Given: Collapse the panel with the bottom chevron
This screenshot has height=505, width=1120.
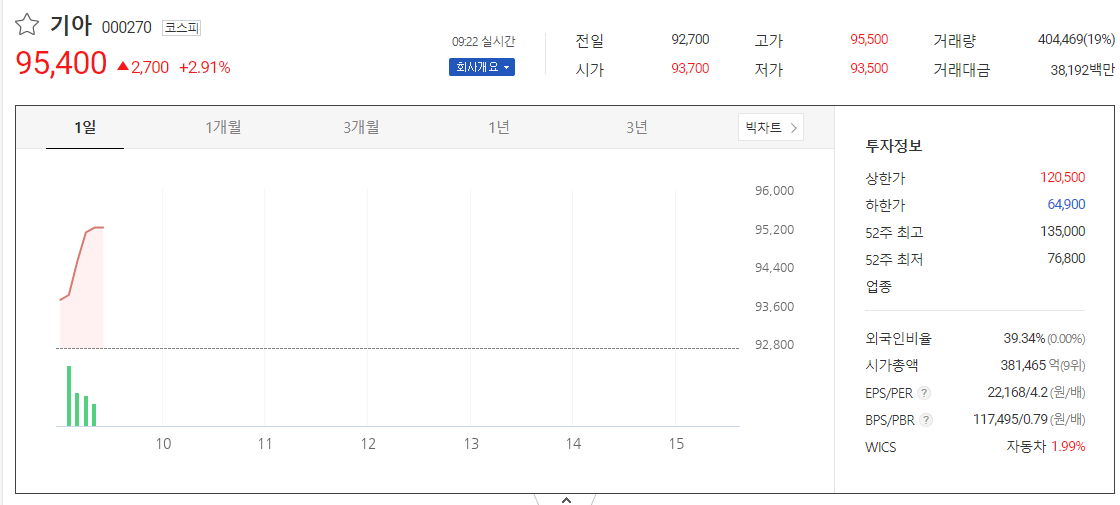Looking at the screenshot, I should coord(566,499).
